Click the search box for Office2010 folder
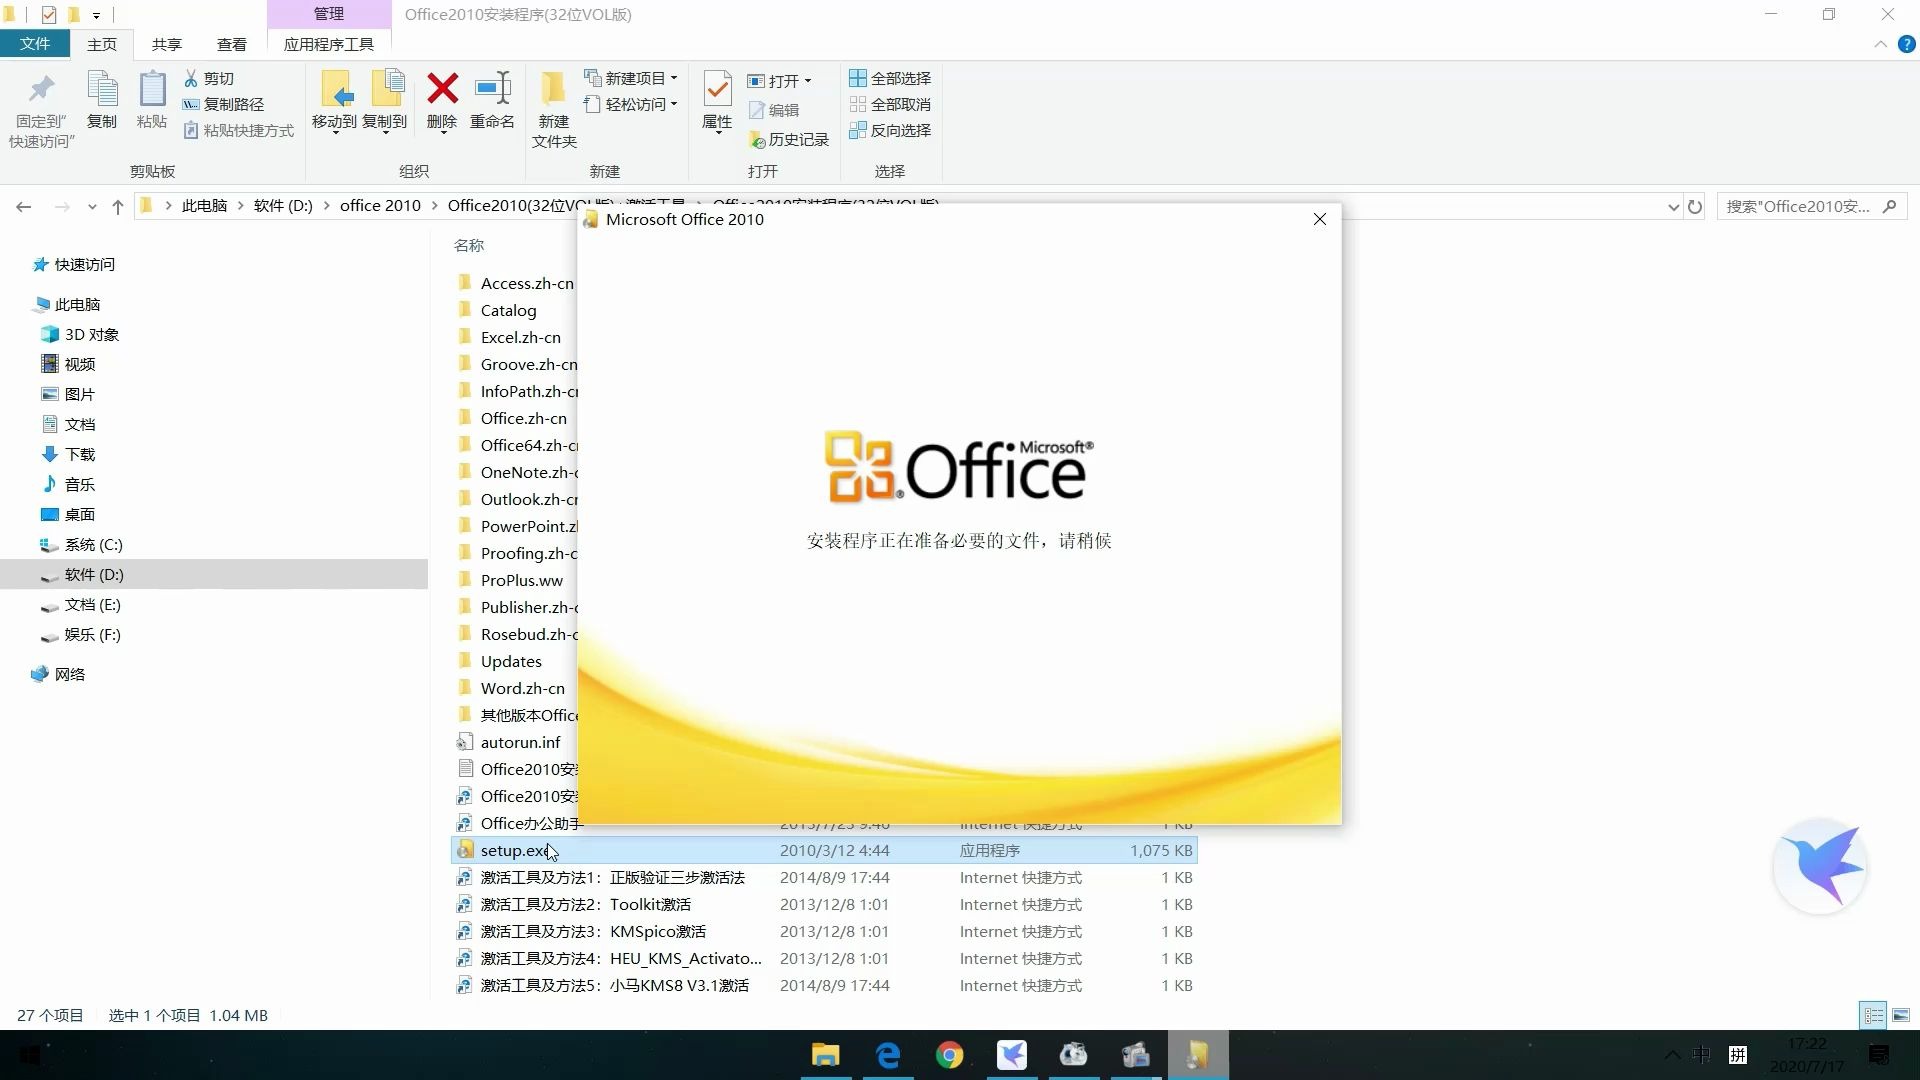Viewport: 1920px width, 1080px height. coord(1811,206)
